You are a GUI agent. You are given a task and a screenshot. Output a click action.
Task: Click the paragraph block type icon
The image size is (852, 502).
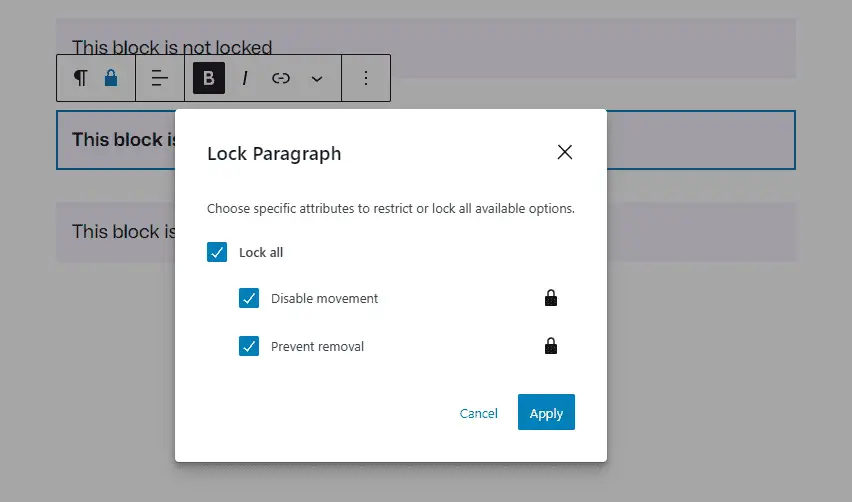(x=81, y=78)
